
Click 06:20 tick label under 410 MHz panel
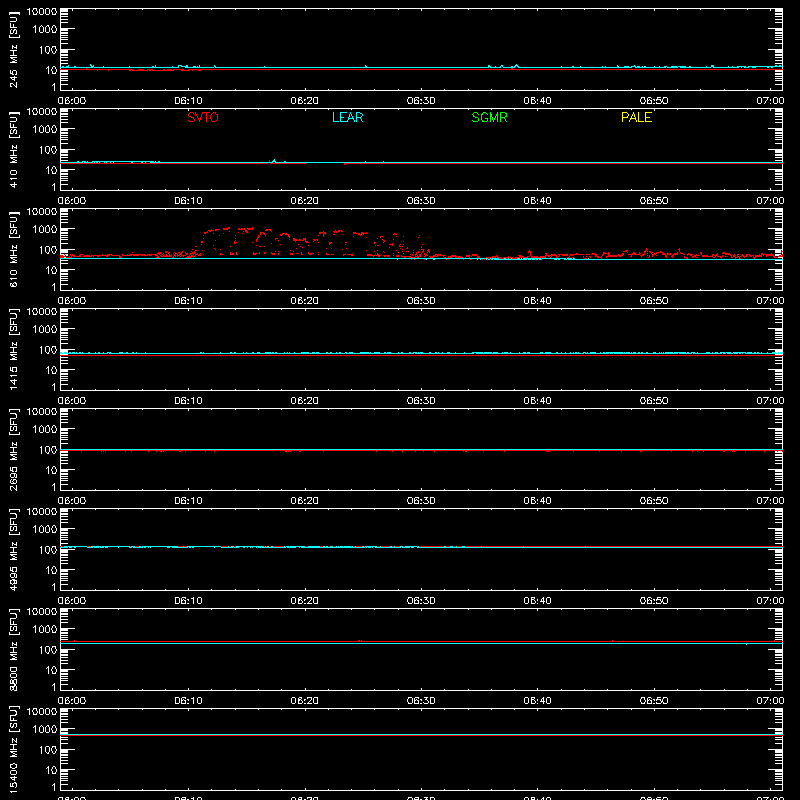click(x=305, y=201)
